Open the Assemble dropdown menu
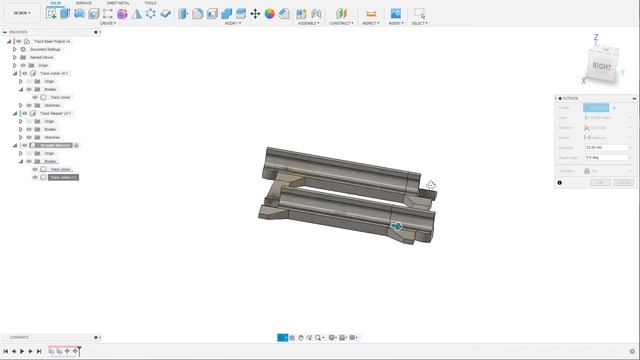The height and width of the screenshot is (360, 640). click(x=309, y=23)
